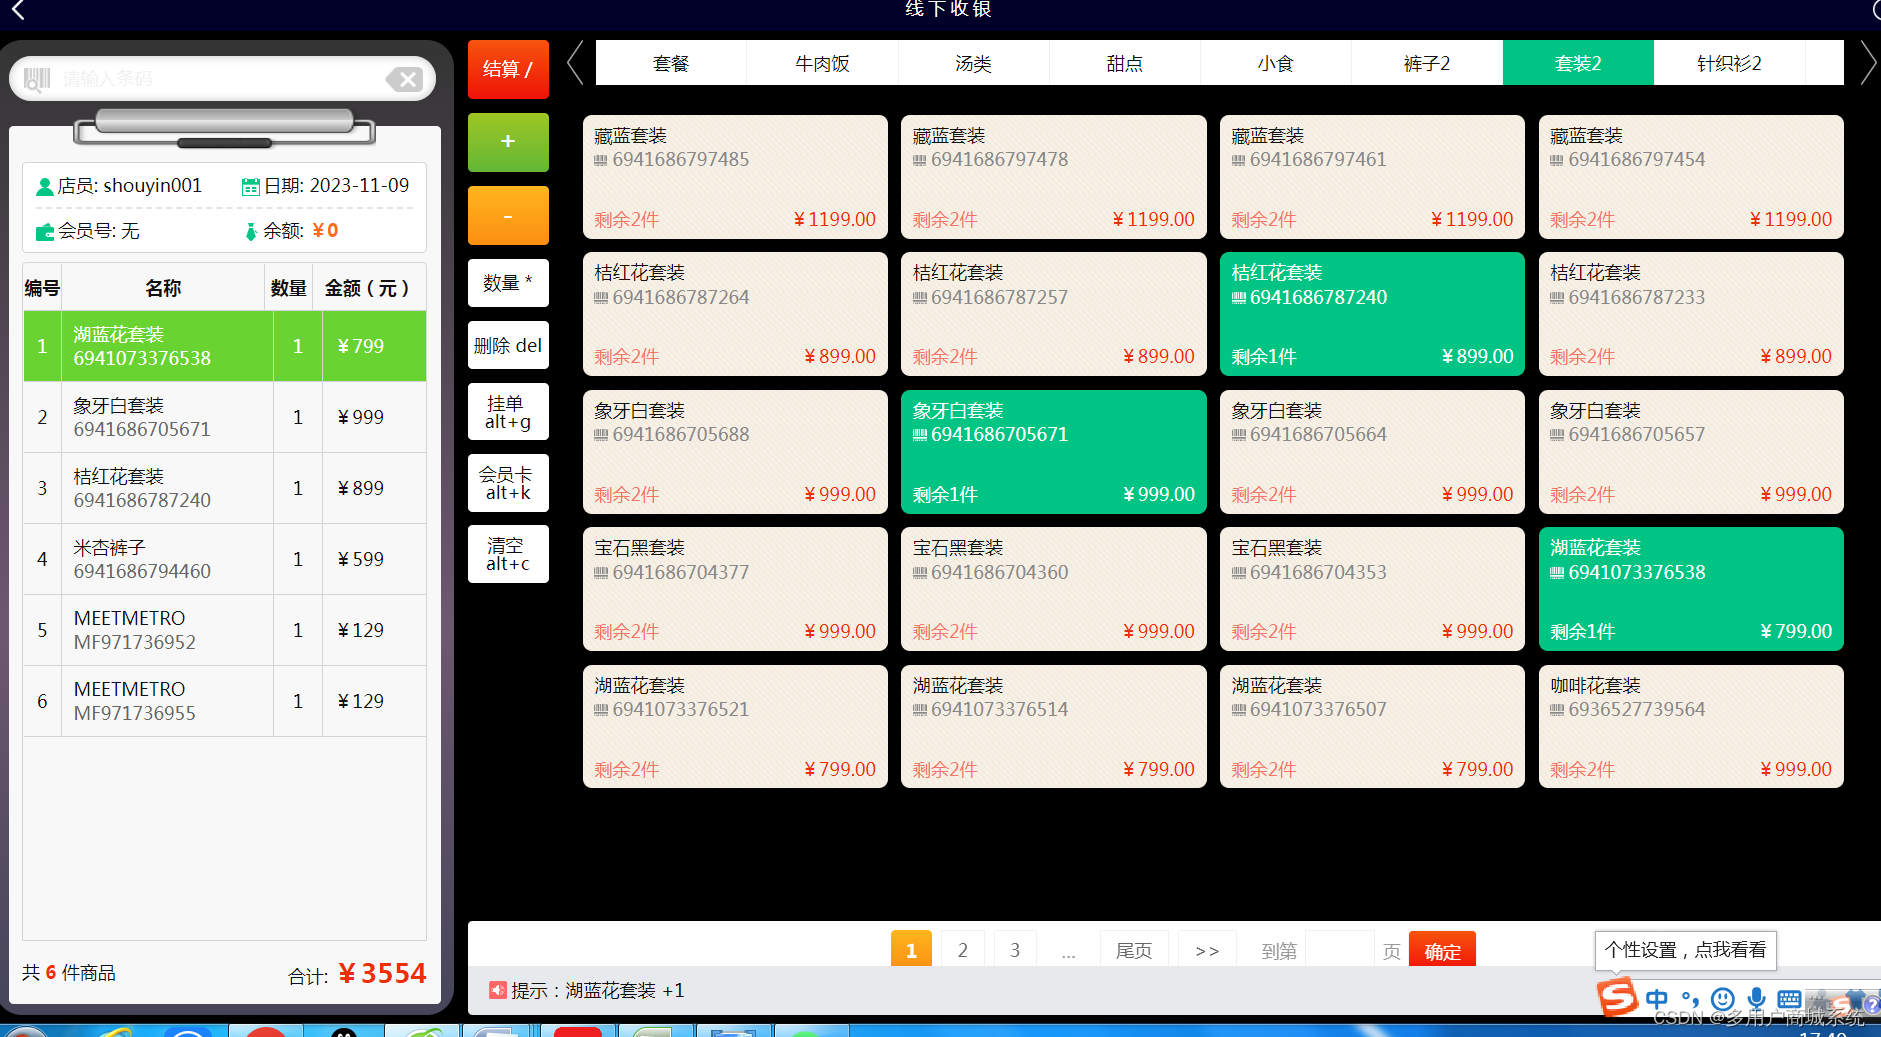Select 桔红花套装 6941686787233 product
This screenshot has height=1037, width=1881.
point(1691,314)
